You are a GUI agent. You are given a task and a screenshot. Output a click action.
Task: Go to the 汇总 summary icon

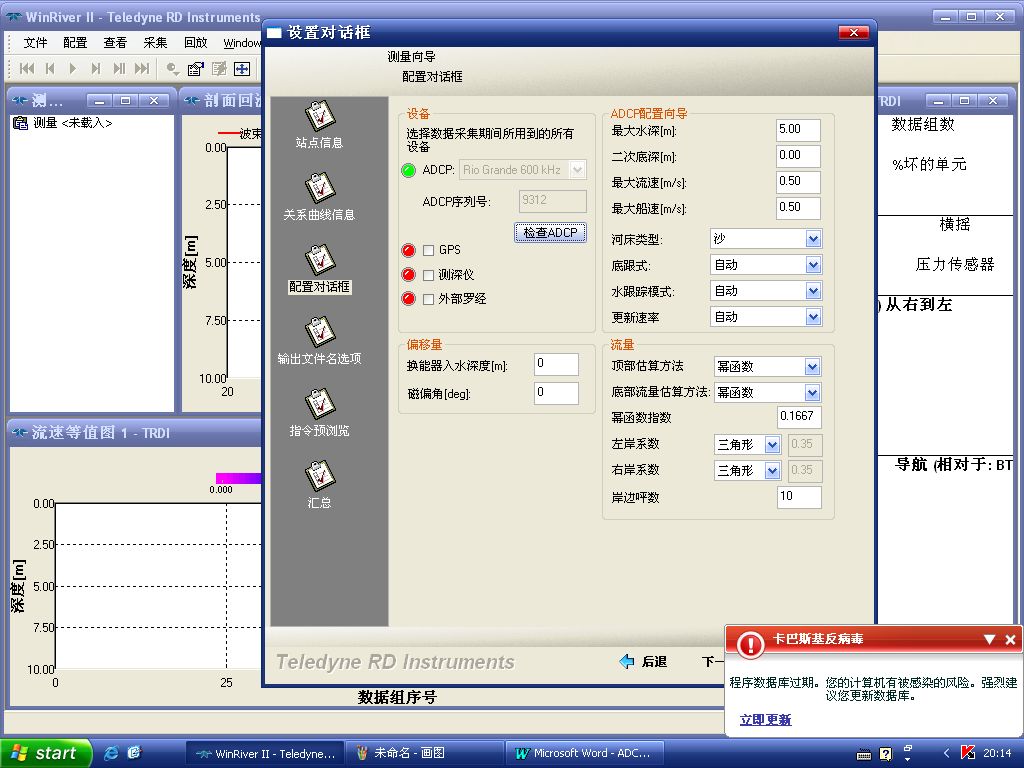pyautogui.click(x=319, y=476)
